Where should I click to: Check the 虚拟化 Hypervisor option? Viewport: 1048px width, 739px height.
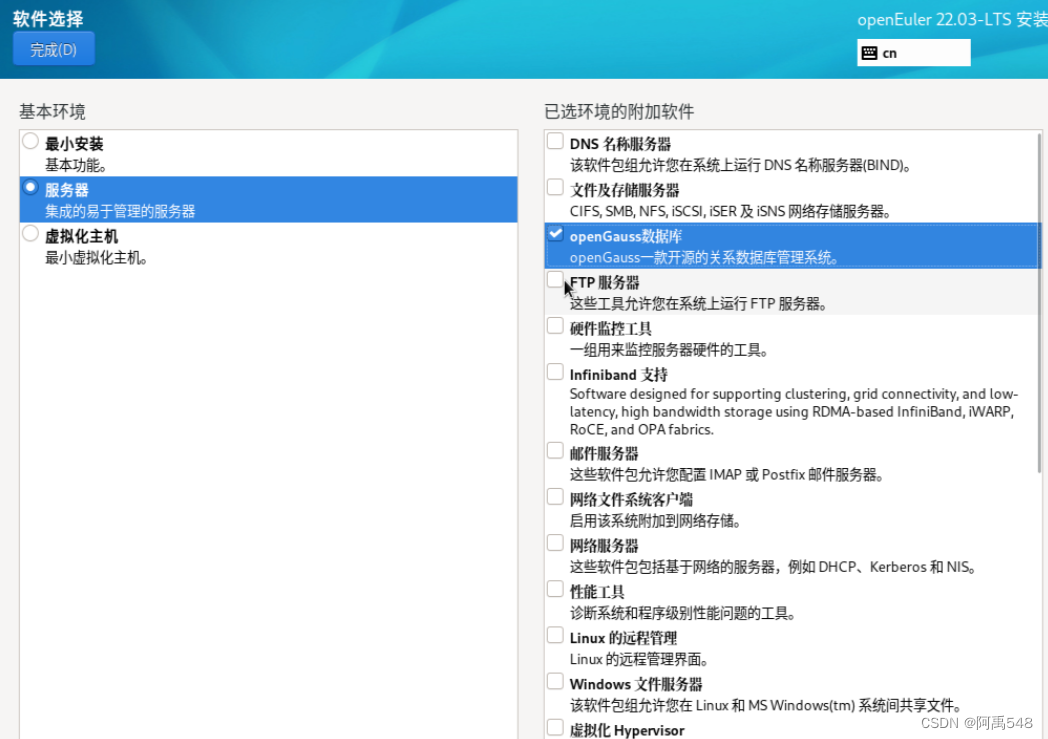point(555,726)
